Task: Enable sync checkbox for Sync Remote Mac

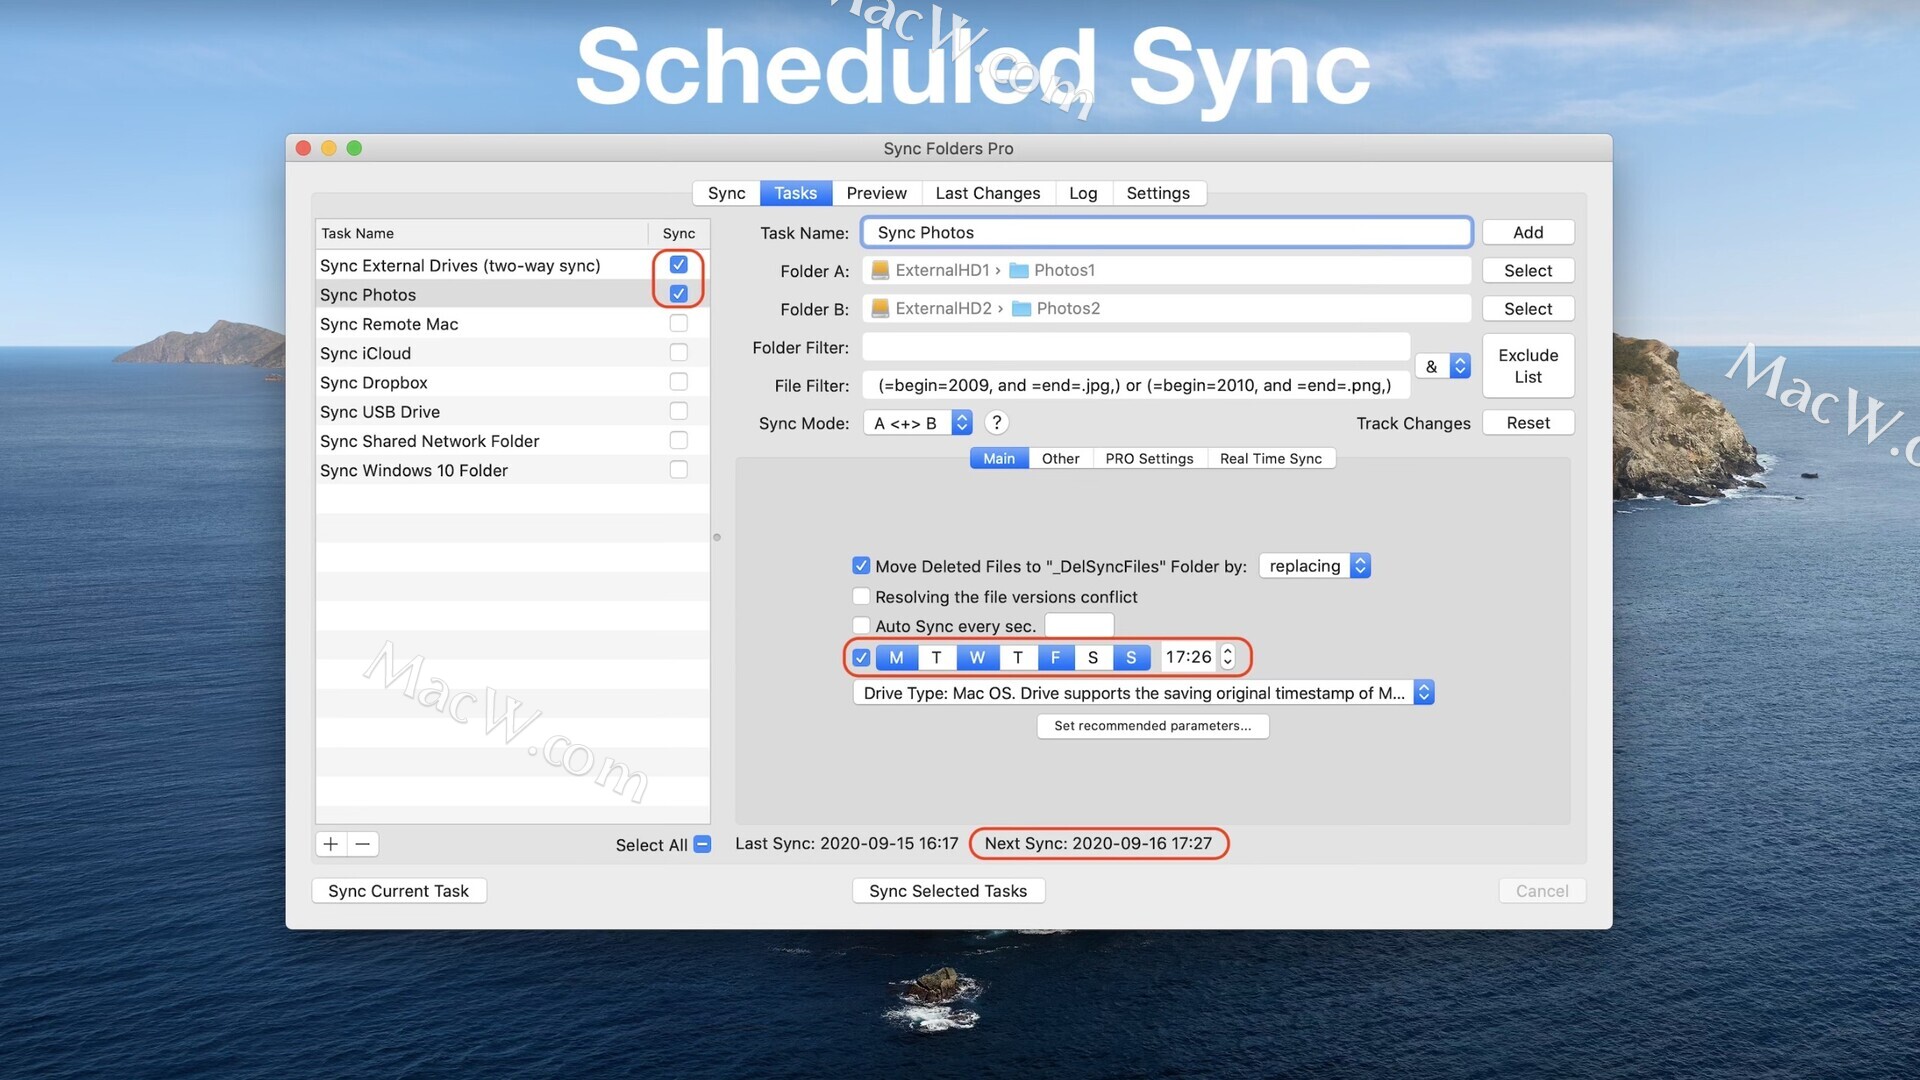Action: [x=678, y=323]
